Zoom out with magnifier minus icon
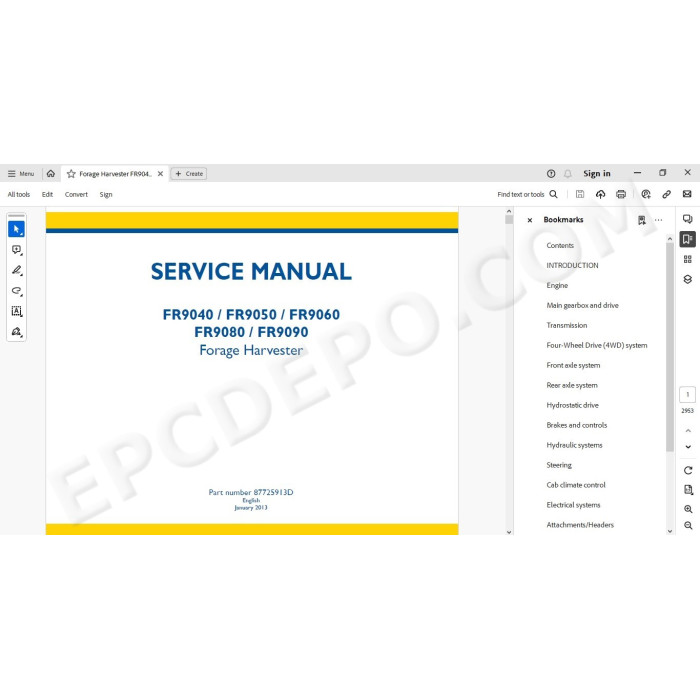The width and height of the screenshot is (700, 700). [x=688, y=526]
